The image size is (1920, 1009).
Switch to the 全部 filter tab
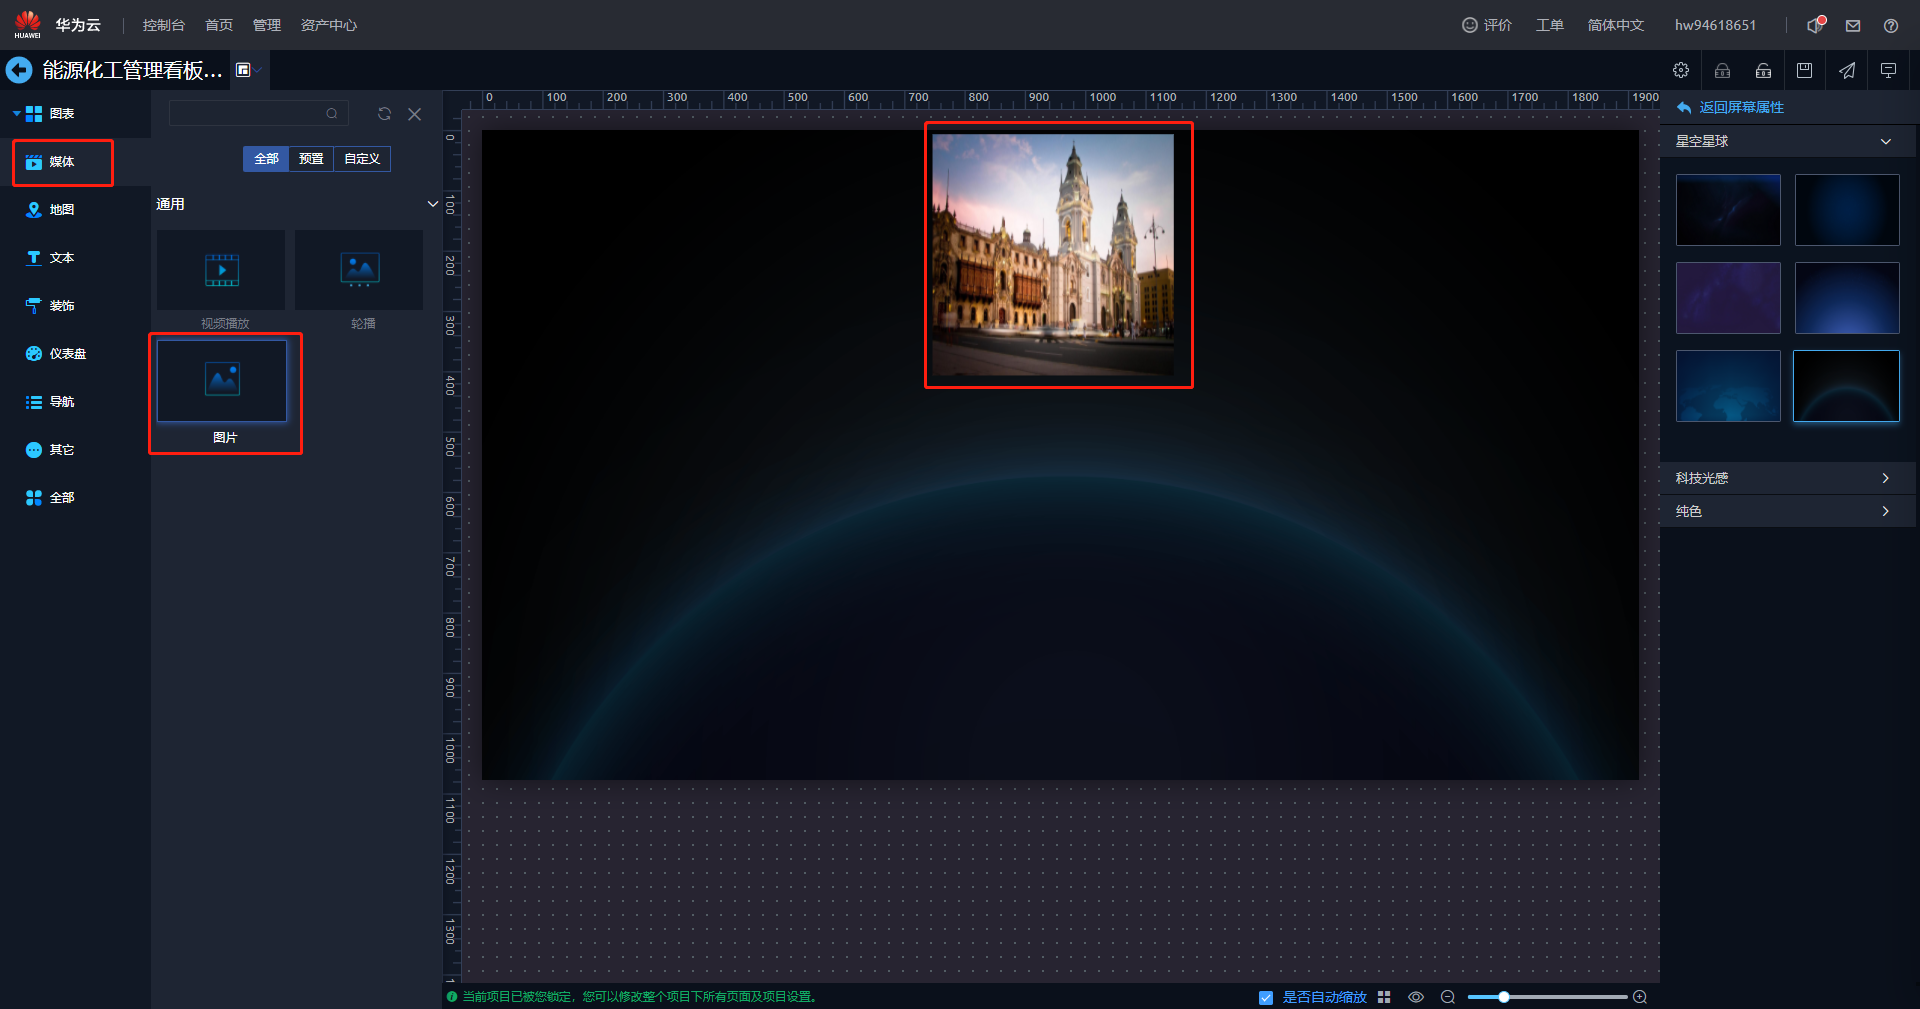click(x=266, y=159)
